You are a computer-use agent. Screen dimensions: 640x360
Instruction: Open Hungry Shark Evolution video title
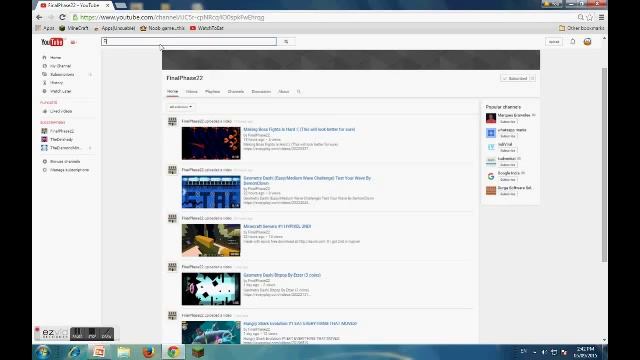(x=300, y=324)
